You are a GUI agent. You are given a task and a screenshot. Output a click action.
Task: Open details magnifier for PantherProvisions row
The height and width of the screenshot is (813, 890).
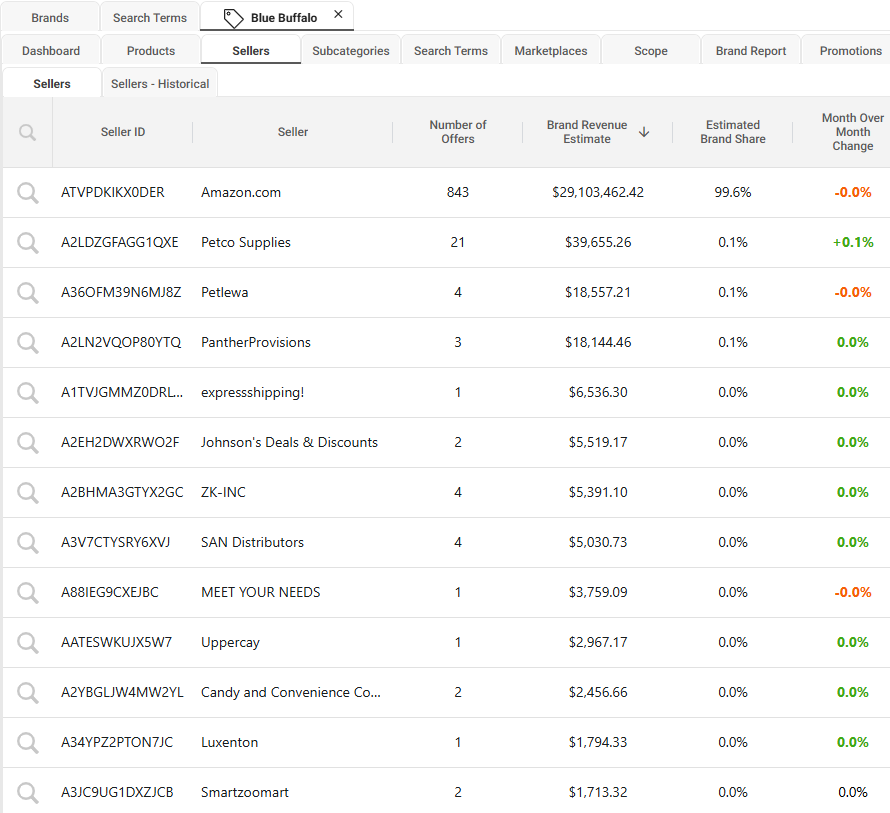tap(27, 343)
